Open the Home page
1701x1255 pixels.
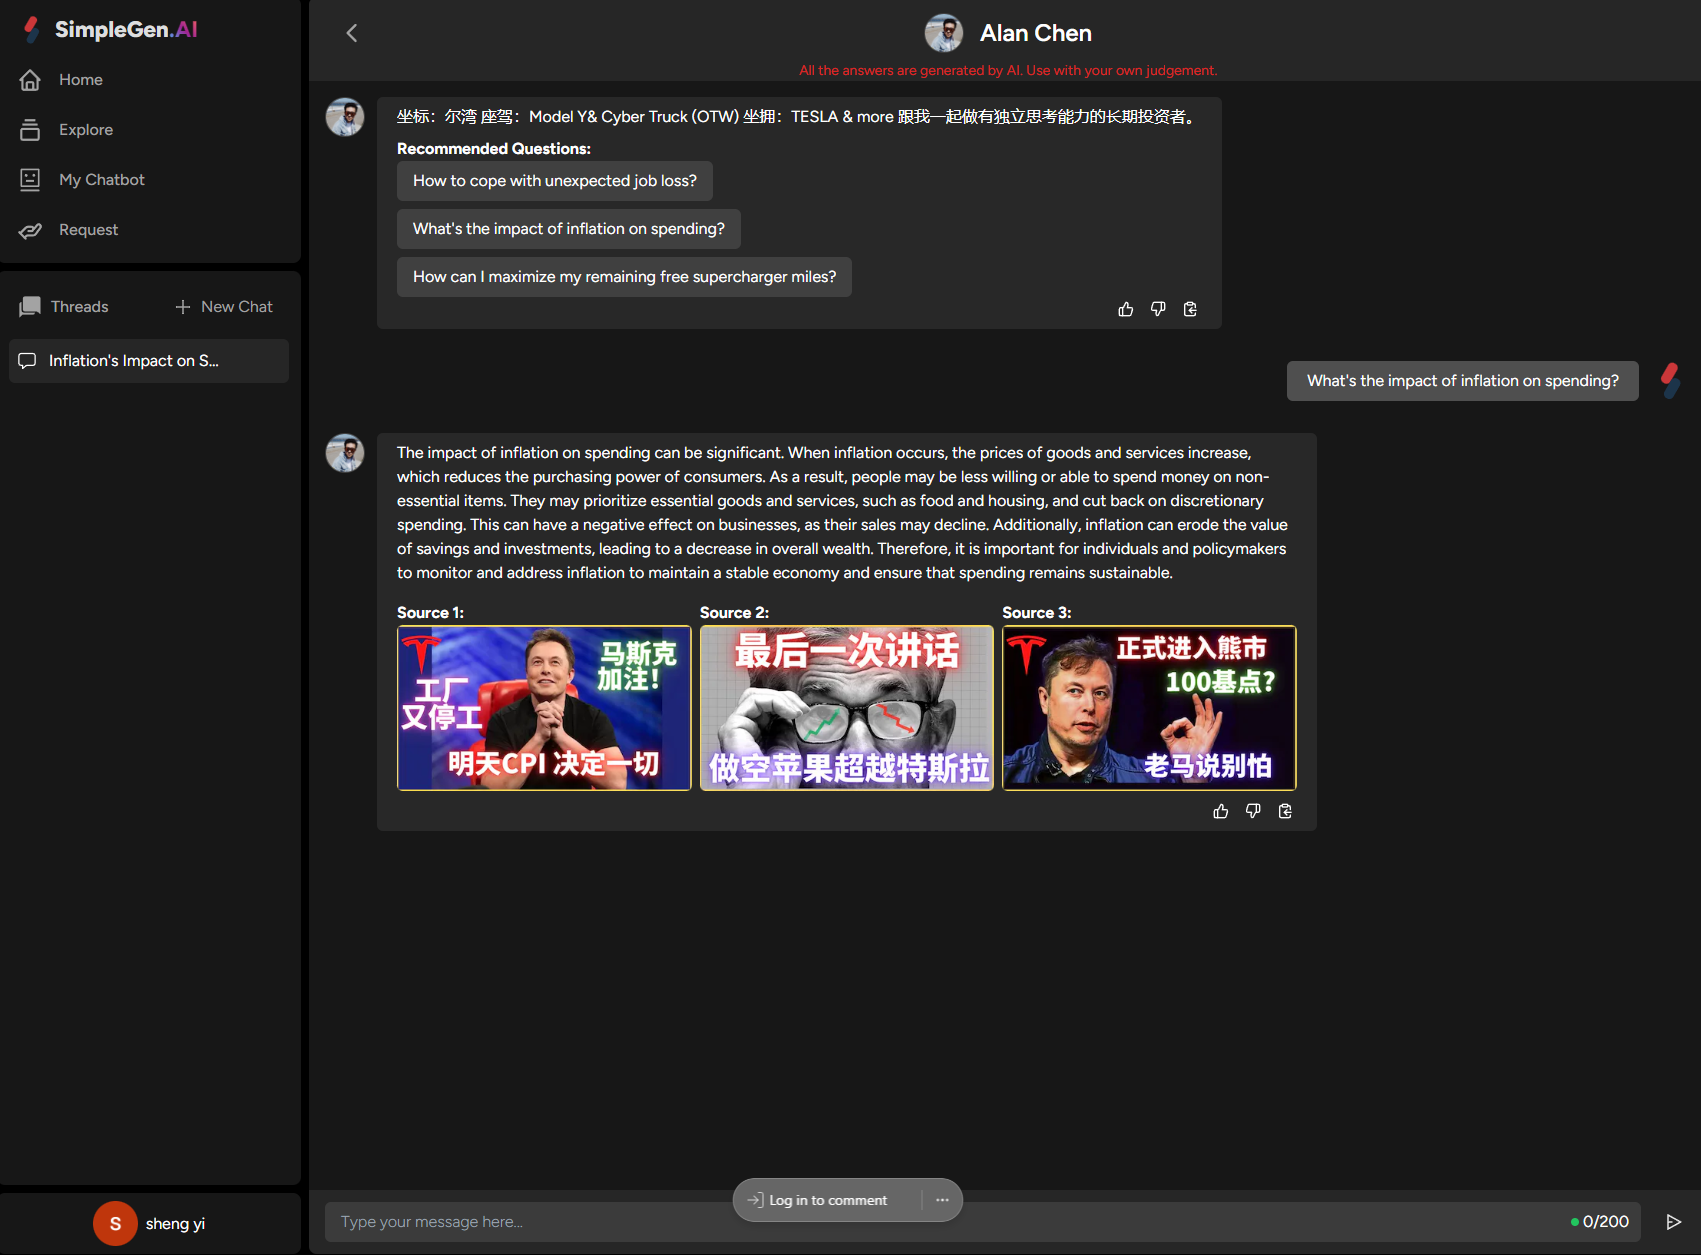pyautogui.click(x=80, y=80)
